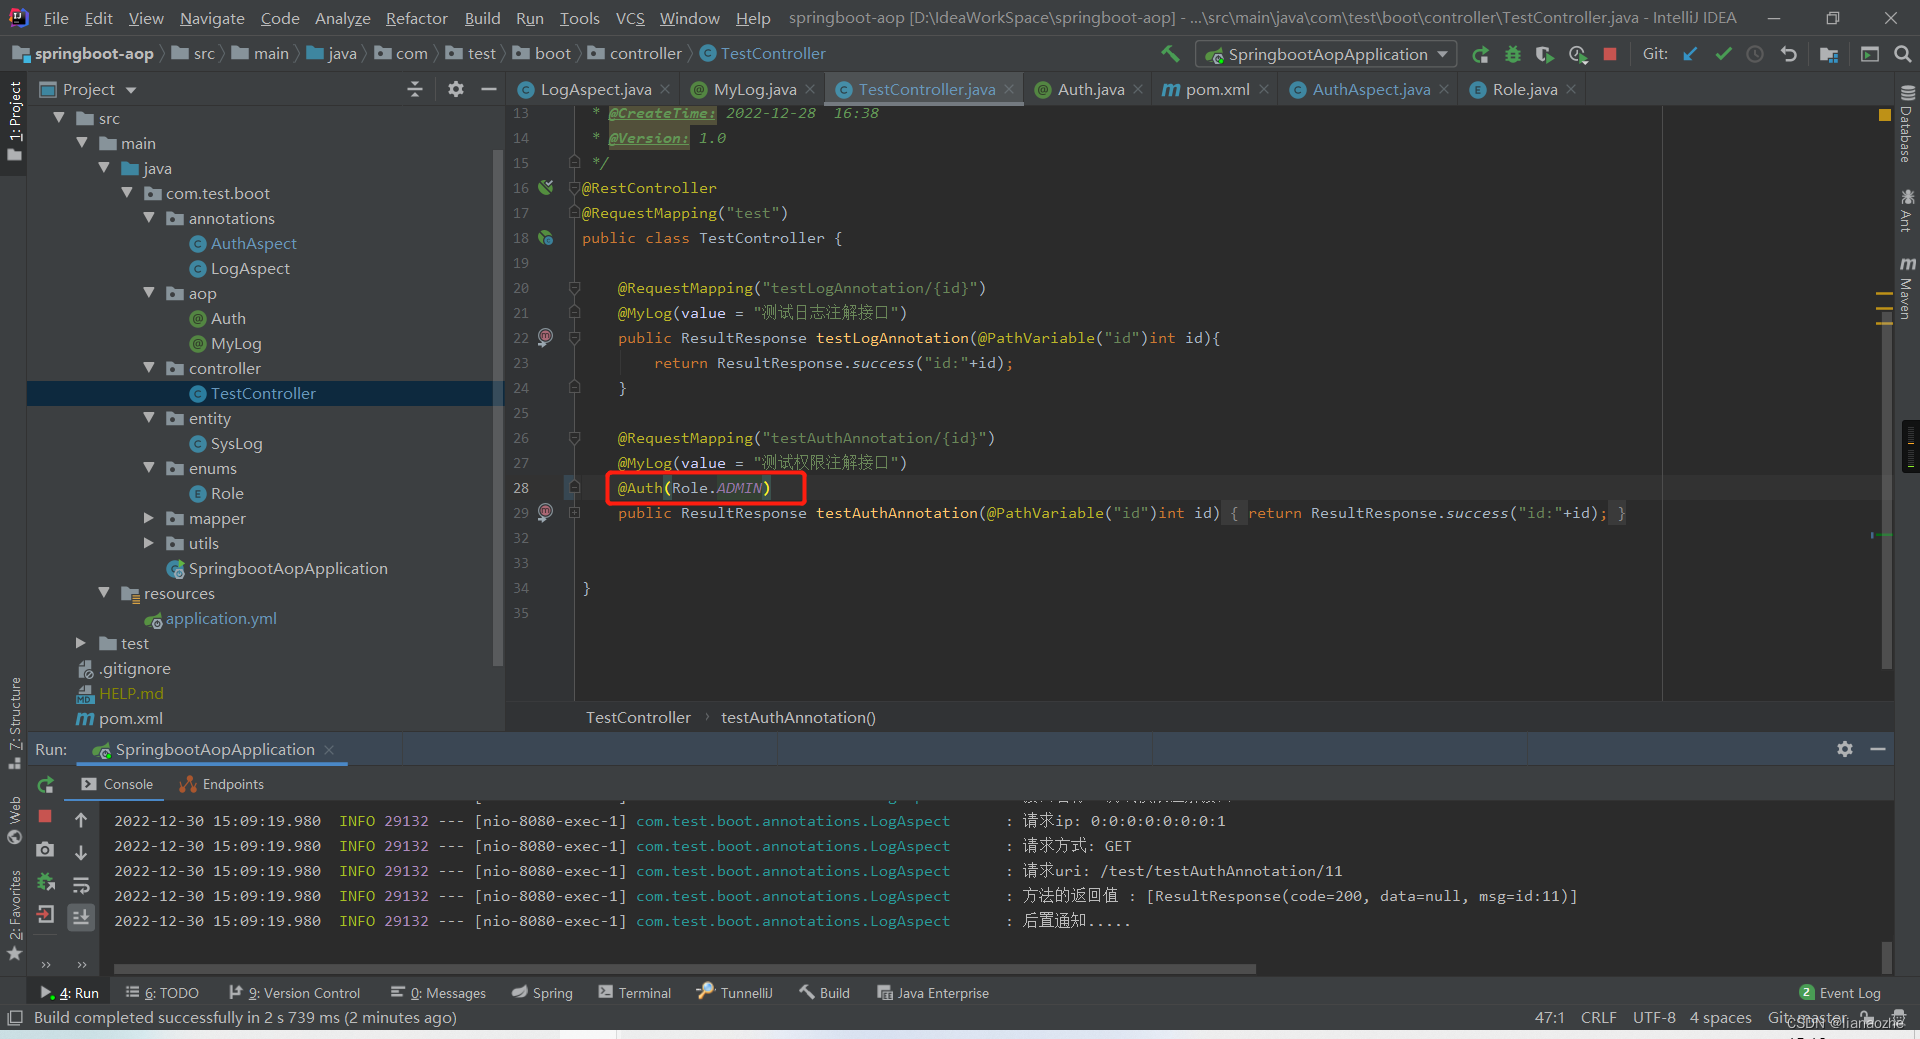The image size is (1920, 1039).
Task: Expand the mapper folder
Action: click(x=149, y=518)
